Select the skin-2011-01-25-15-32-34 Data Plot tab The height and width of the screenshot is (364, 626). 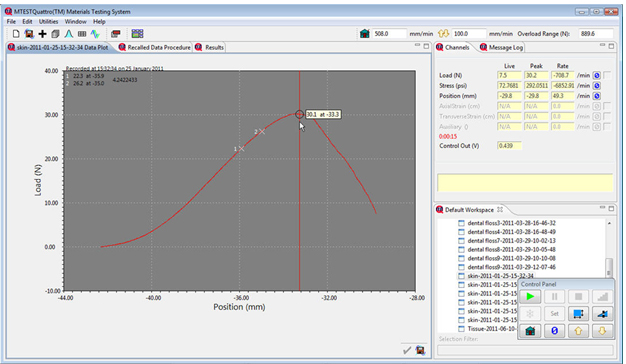(x=58, y=47)
